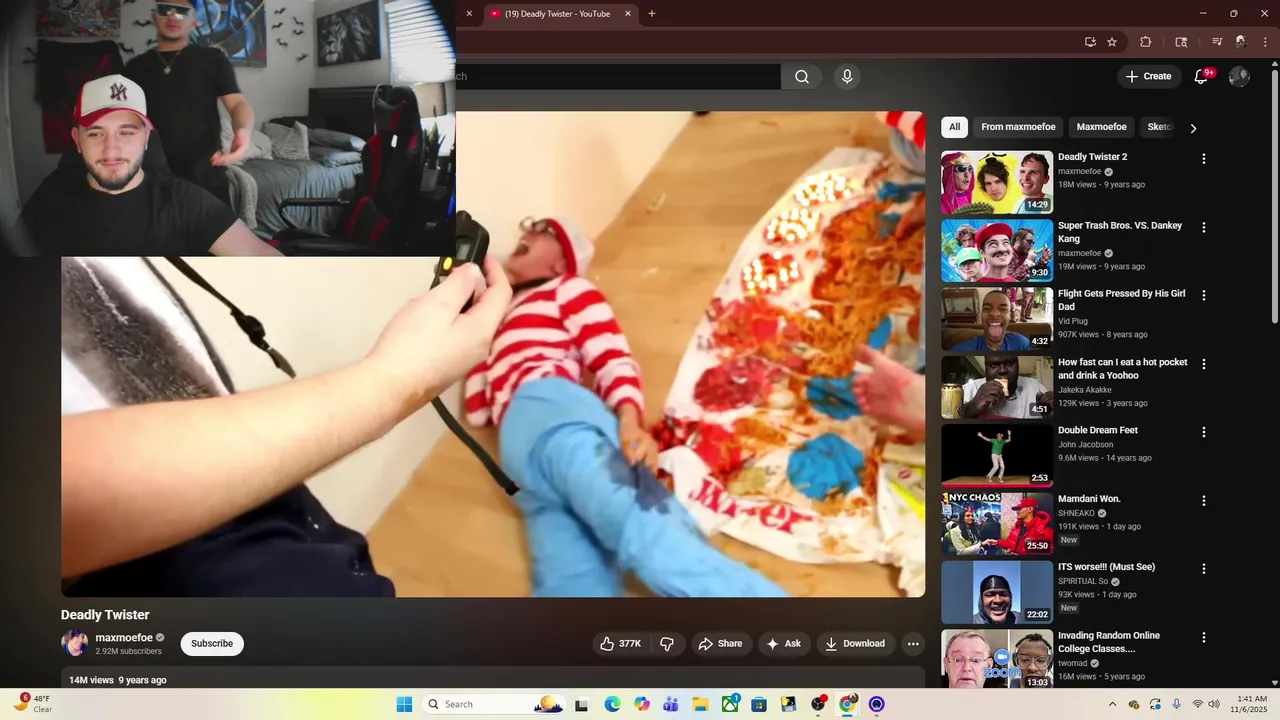Subscribe to maxmoefoe channel
Viewport: 1280px width, 720px height.
coord(212,644)
